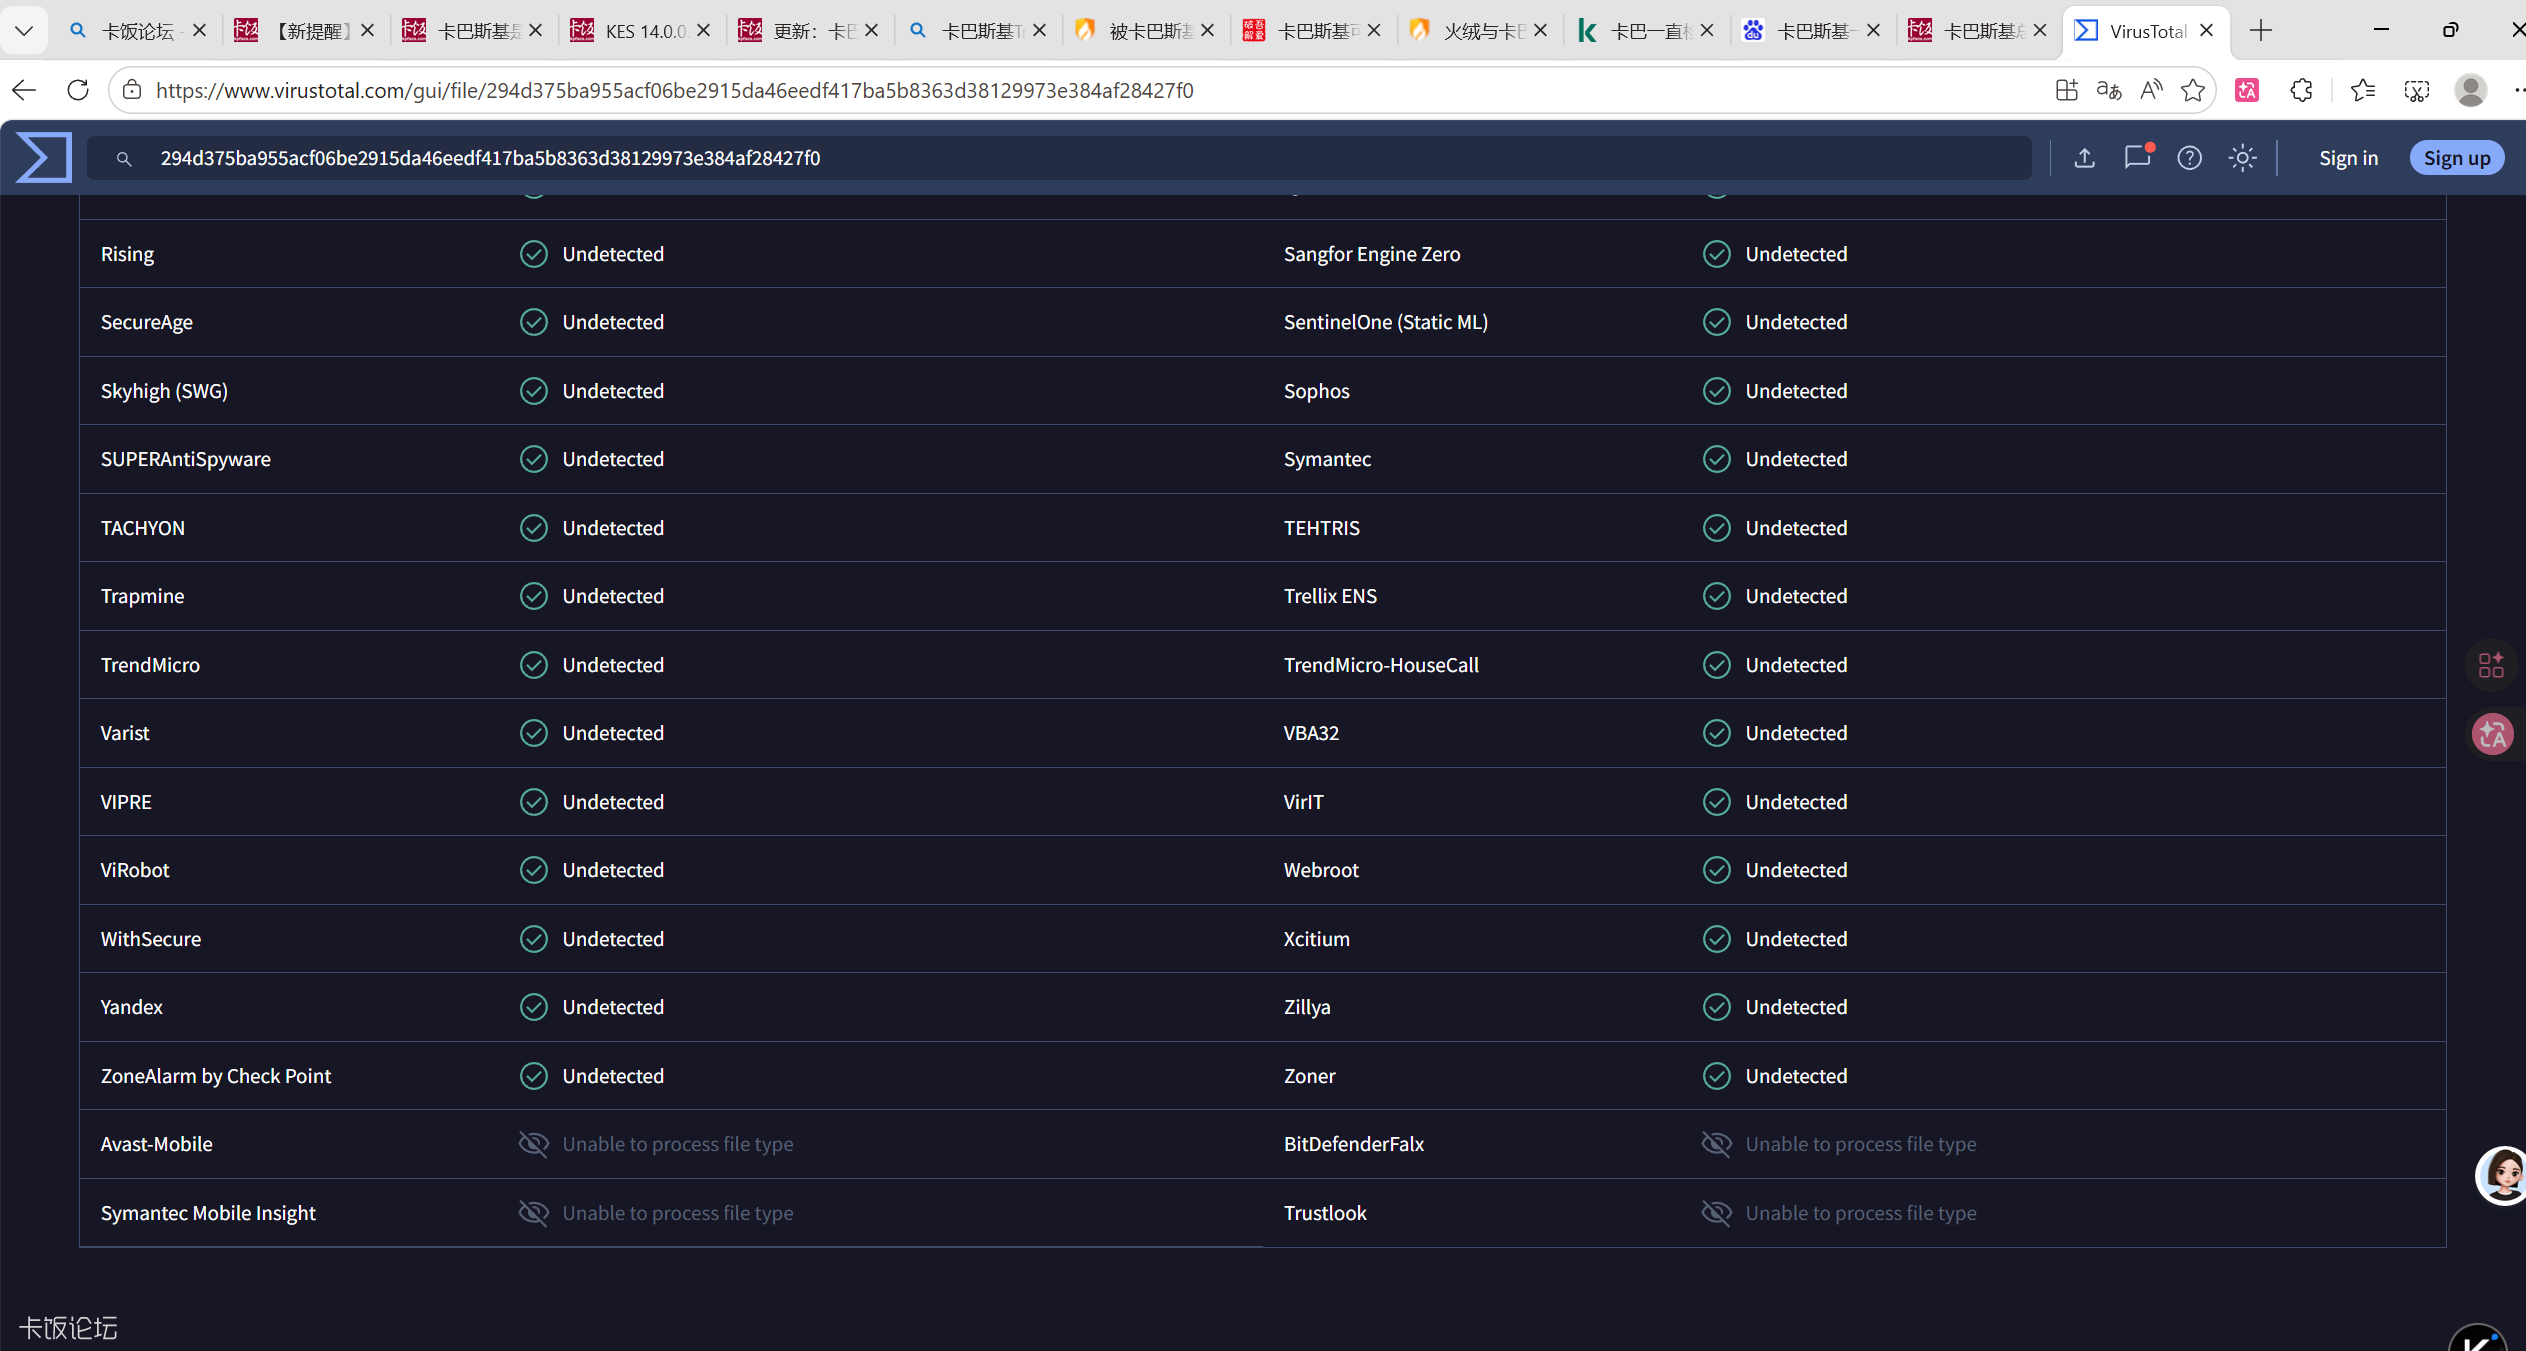Screen dimensions: 2526x1351
Task: Close the VirusTotal tab
Action: pyautogui.click(x=2206, y=30)
